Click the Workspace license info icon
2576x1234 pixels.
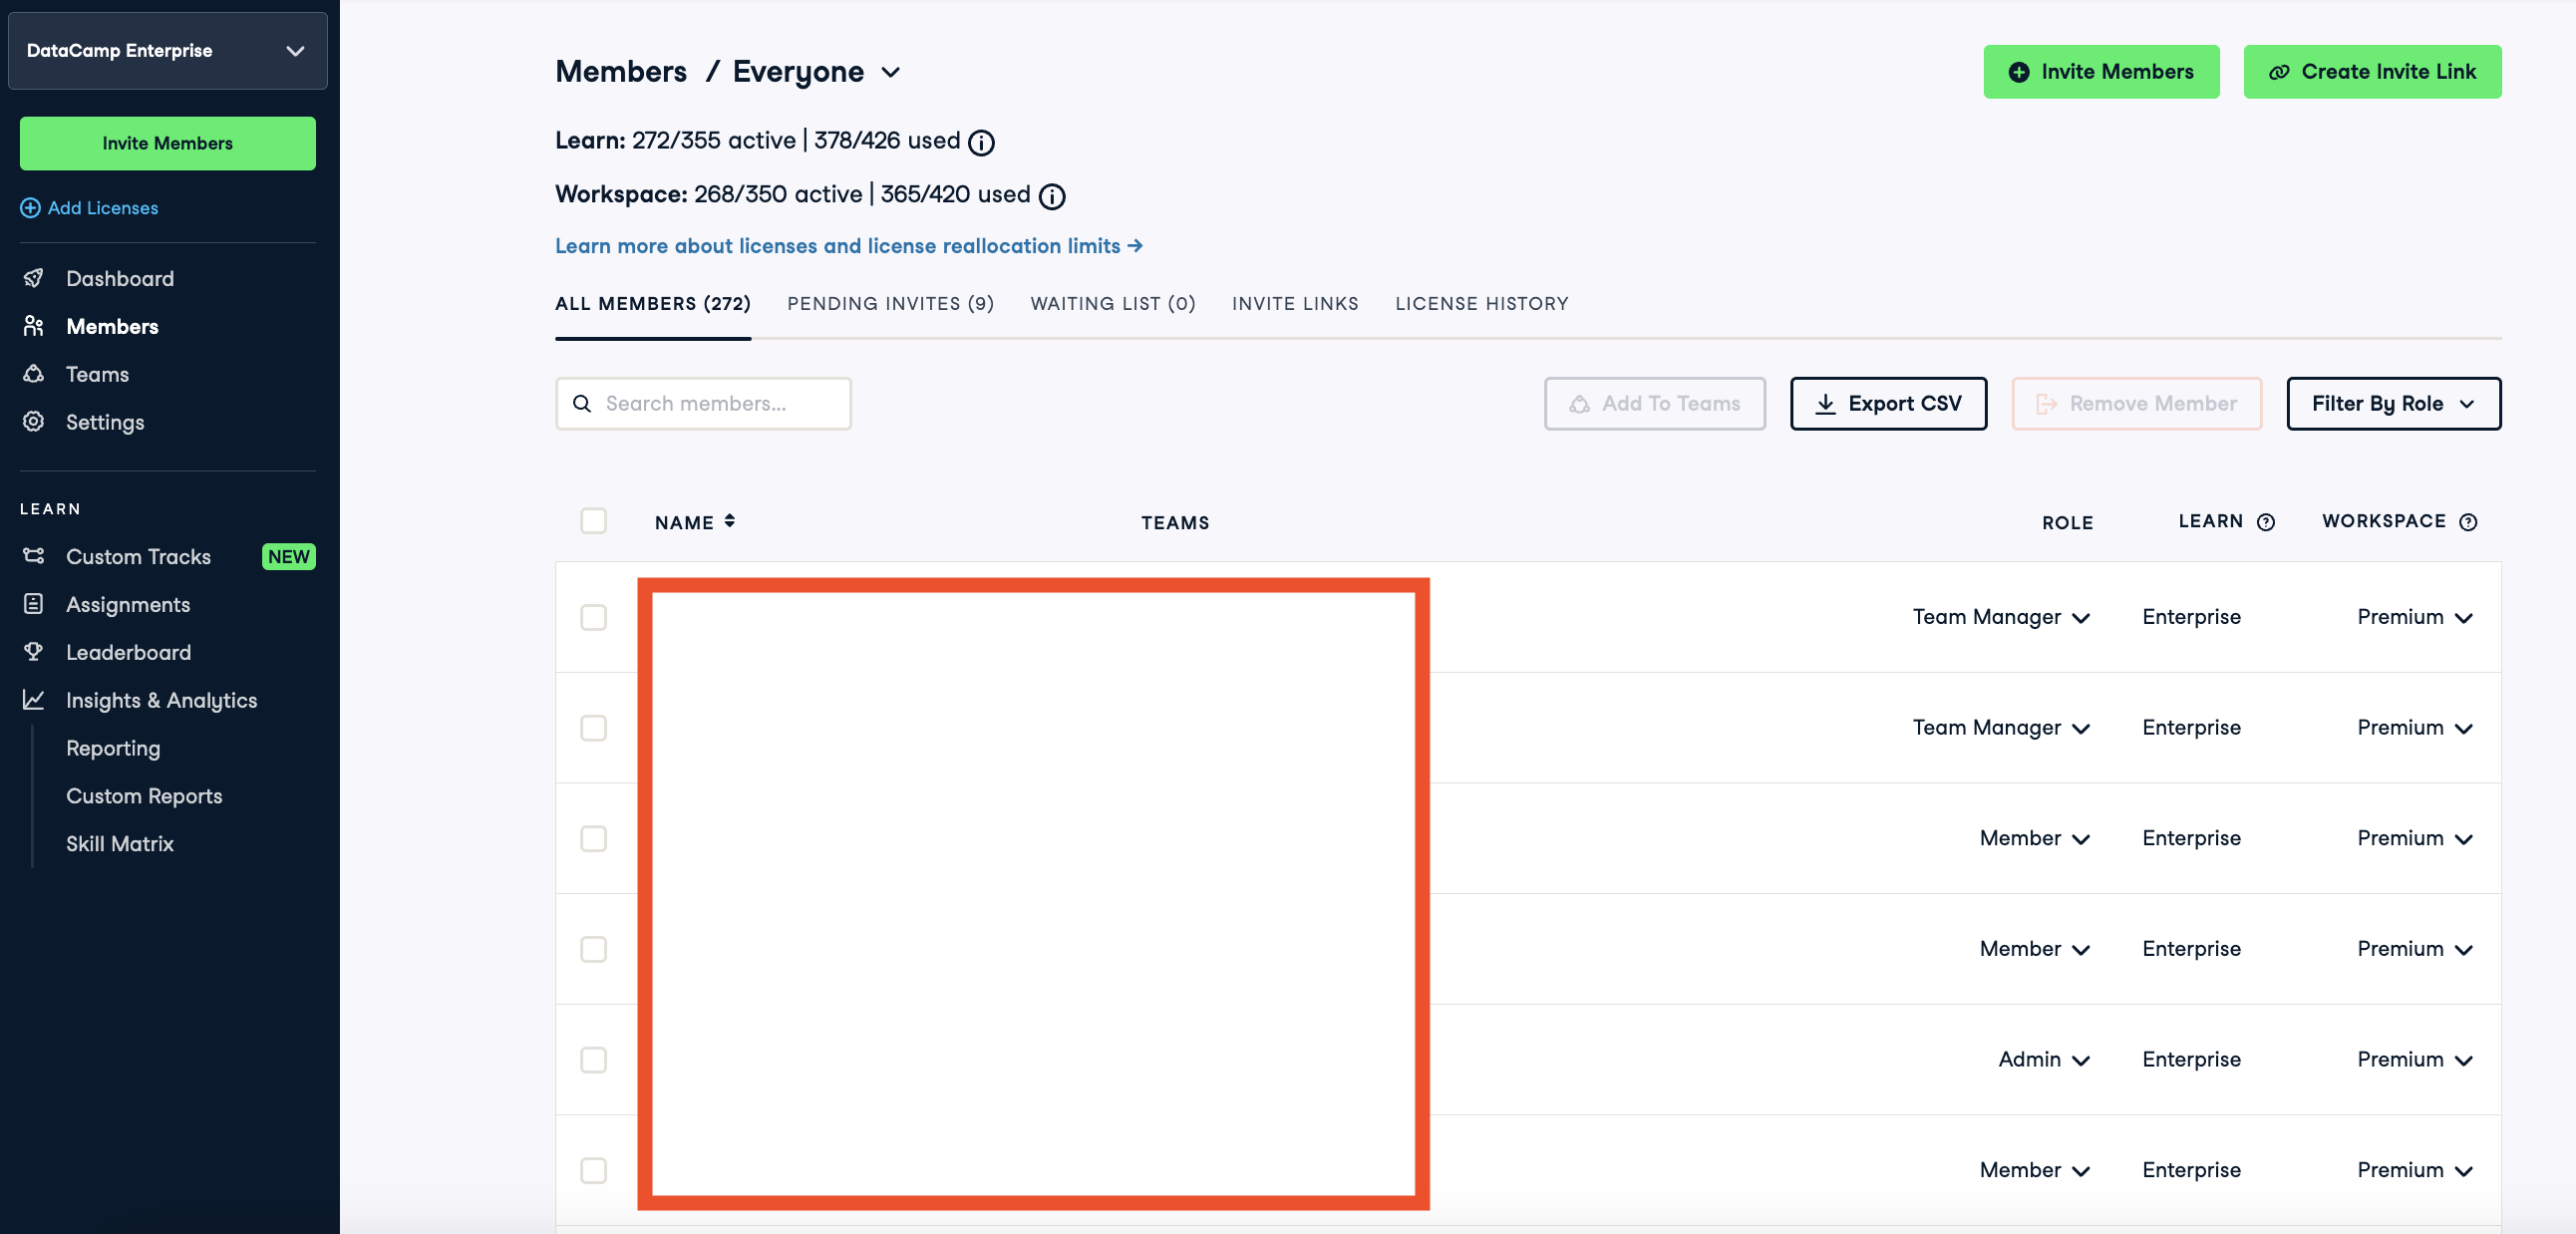click(1051, 197)
